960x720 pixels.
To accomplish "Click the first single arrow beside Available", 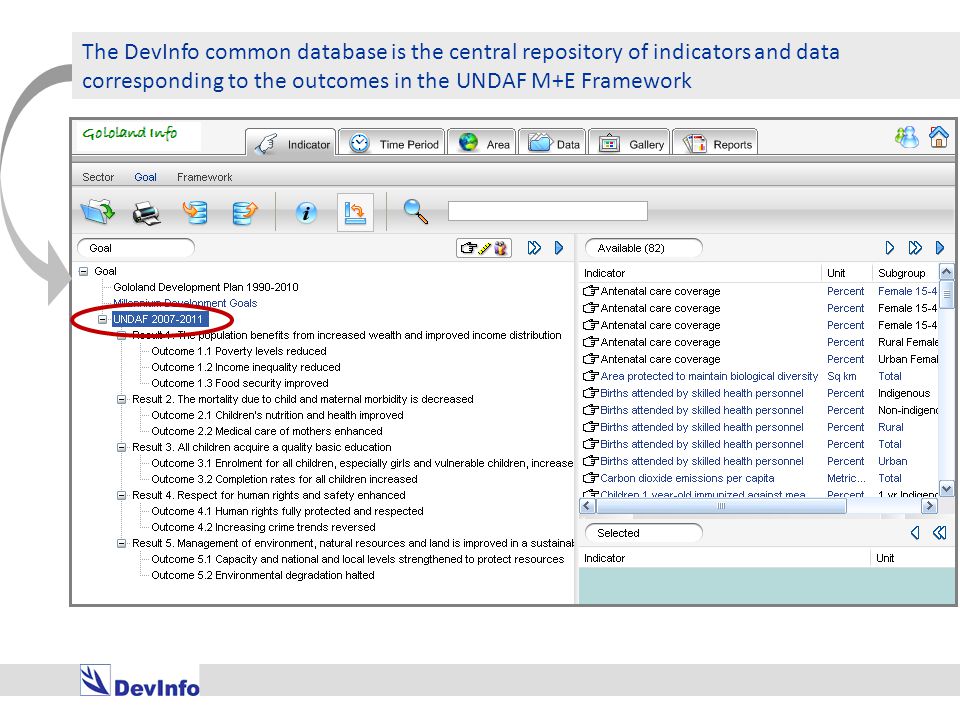I will [x=890, y=248].
